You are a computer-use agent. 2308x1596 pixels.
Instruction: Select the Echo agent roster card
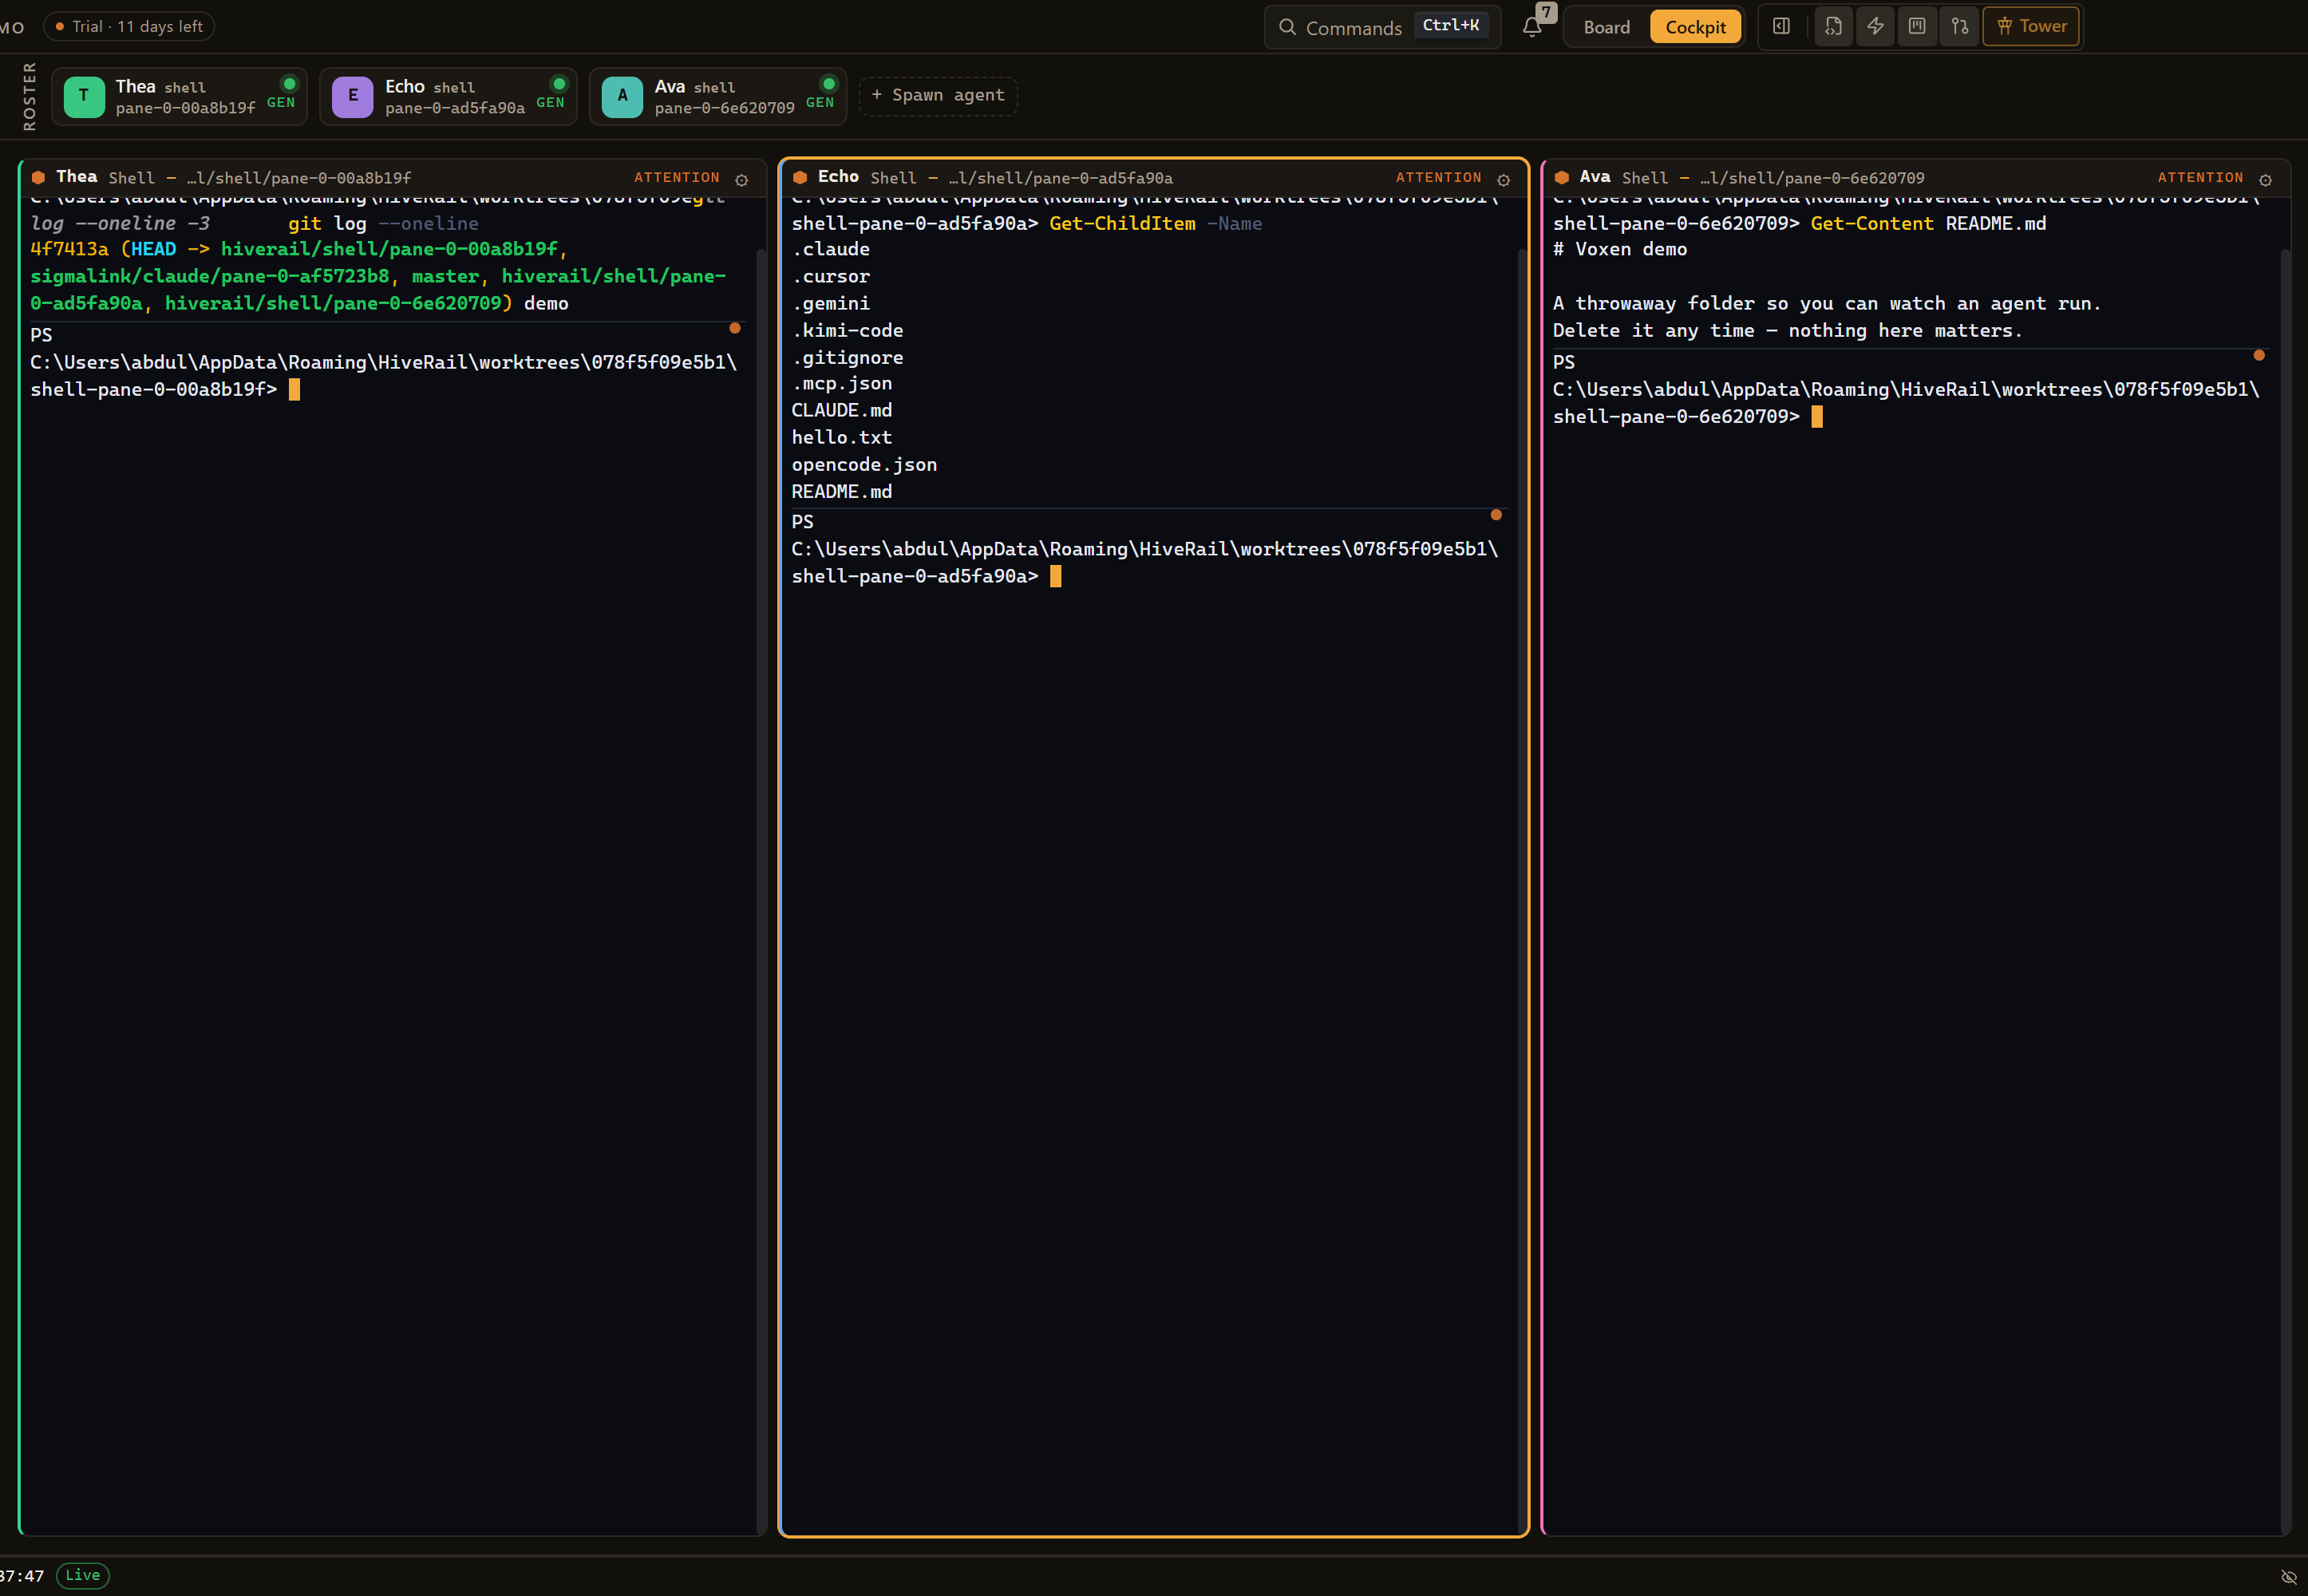coord(448,96)
